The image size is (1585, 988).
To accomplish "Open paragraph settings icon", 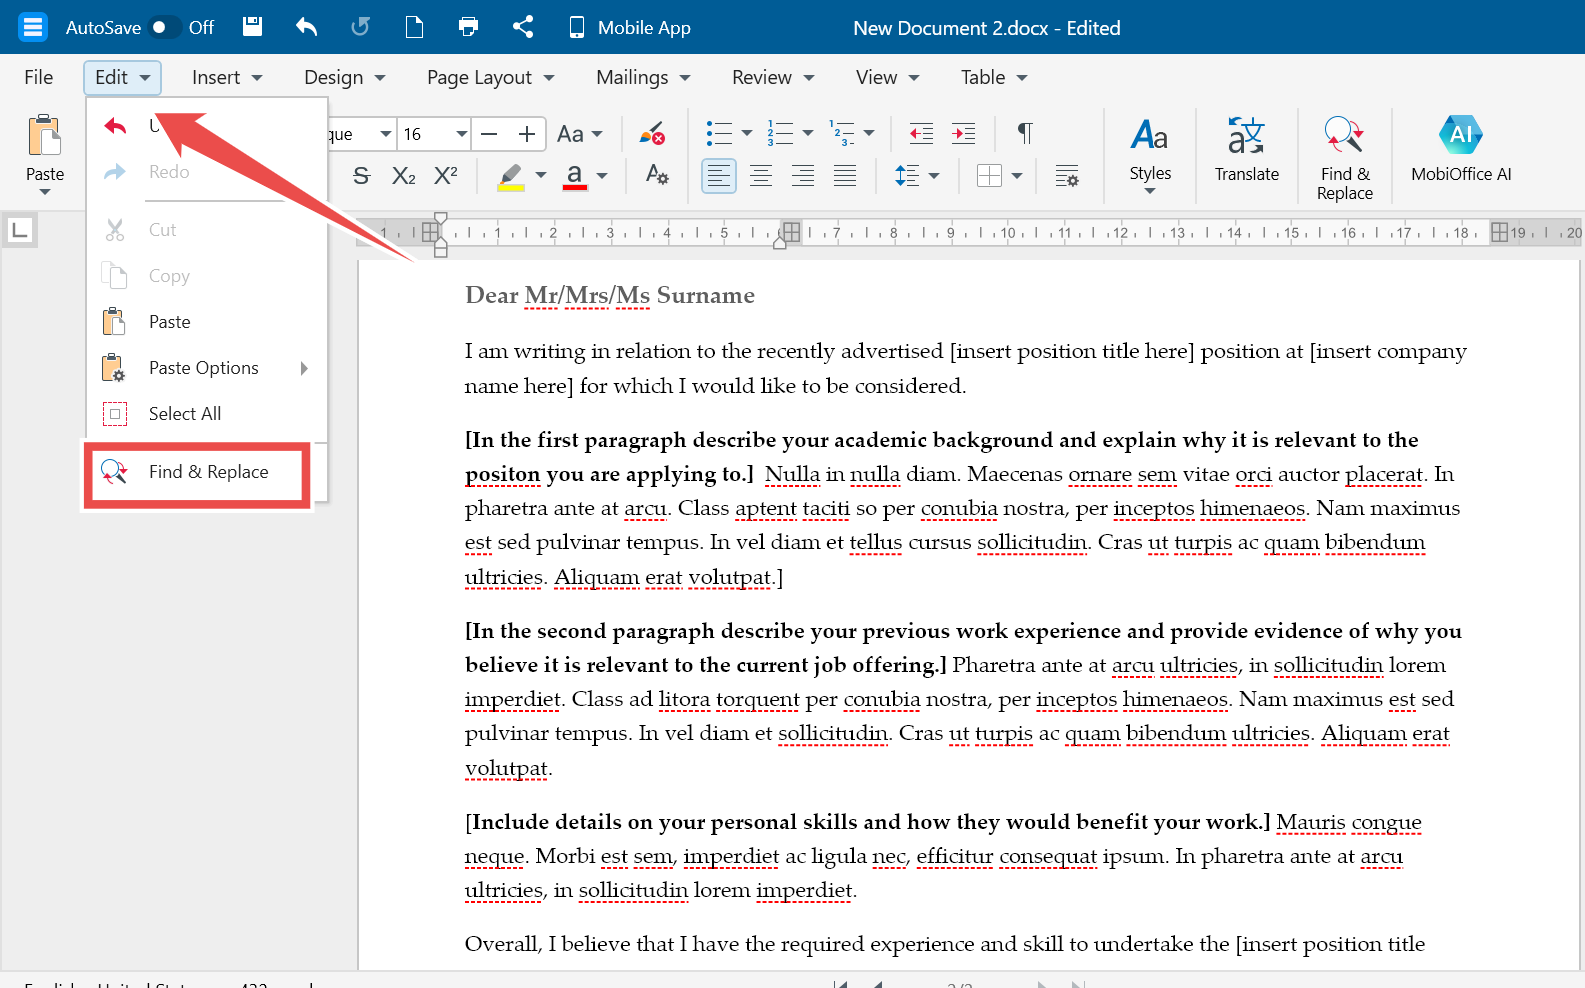I will (x=1067, y=176).
